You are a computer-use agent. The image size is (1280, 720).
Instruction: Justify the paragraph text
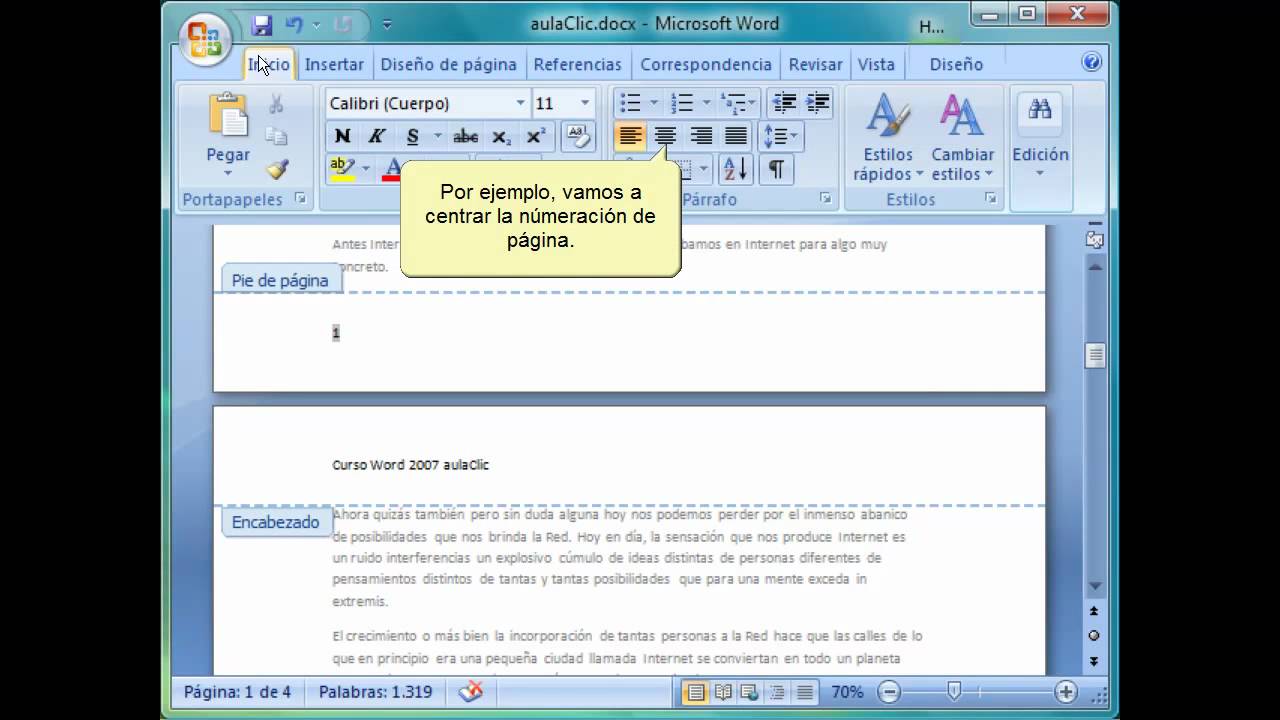[736, 136]
